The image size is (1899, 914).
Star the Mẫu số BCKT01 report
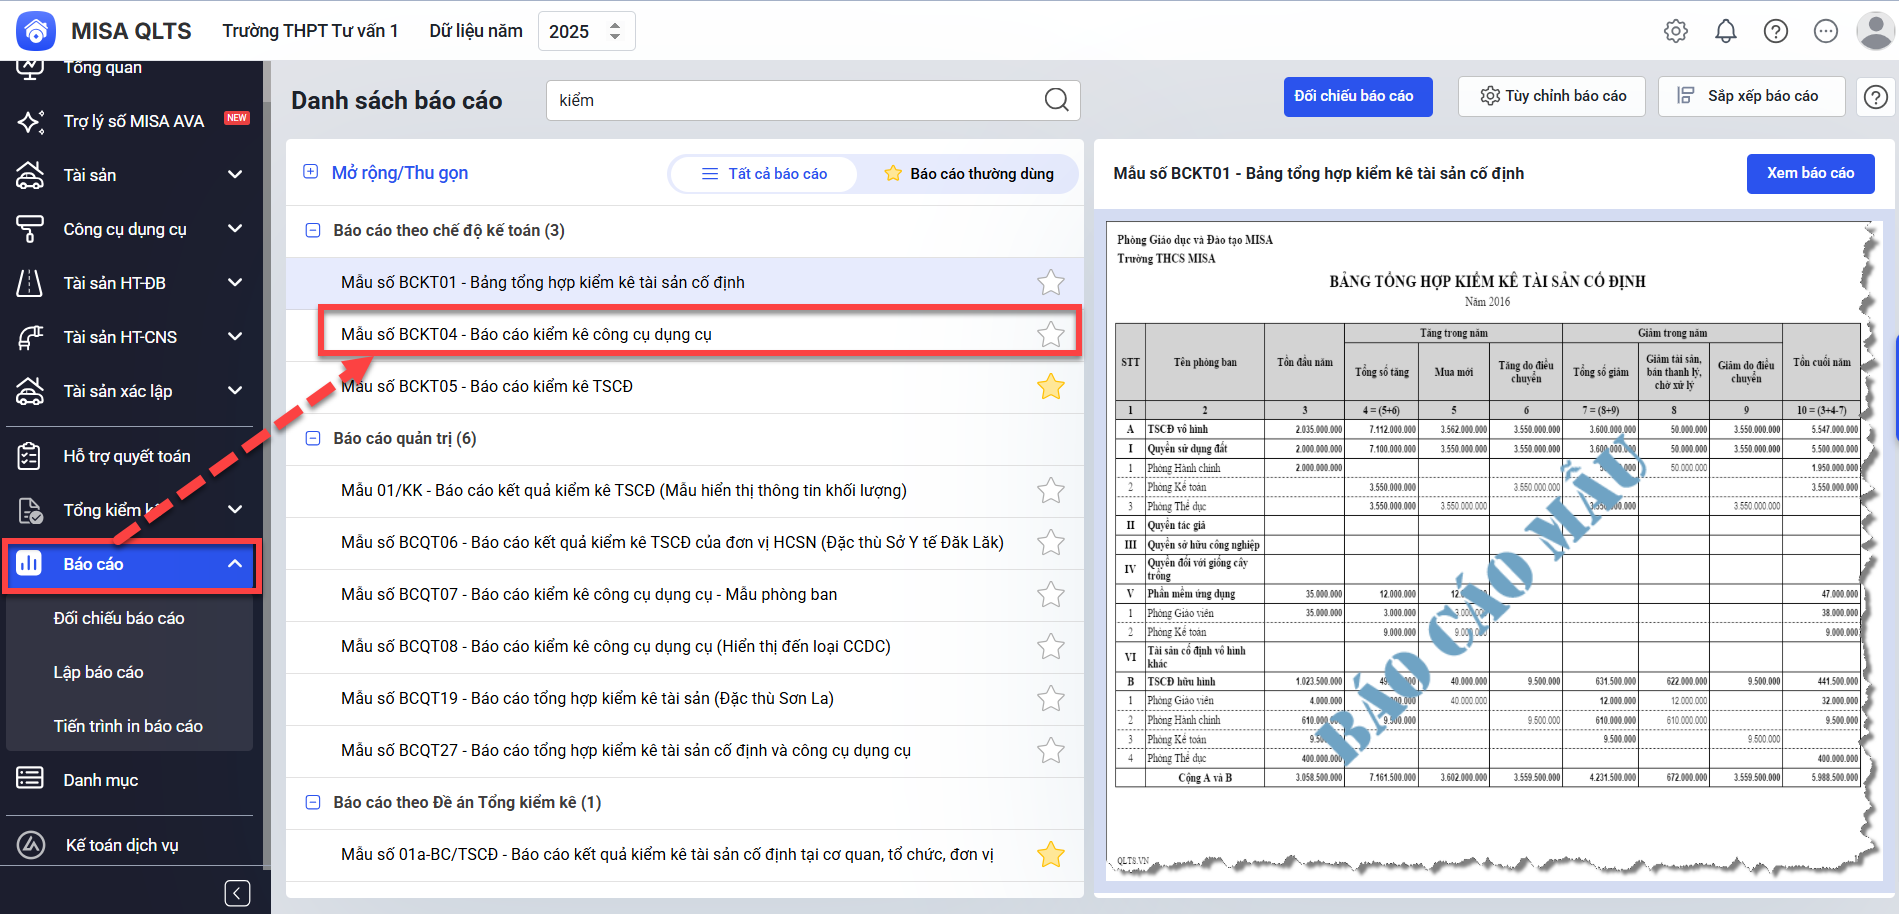(x=1051, y=283)
